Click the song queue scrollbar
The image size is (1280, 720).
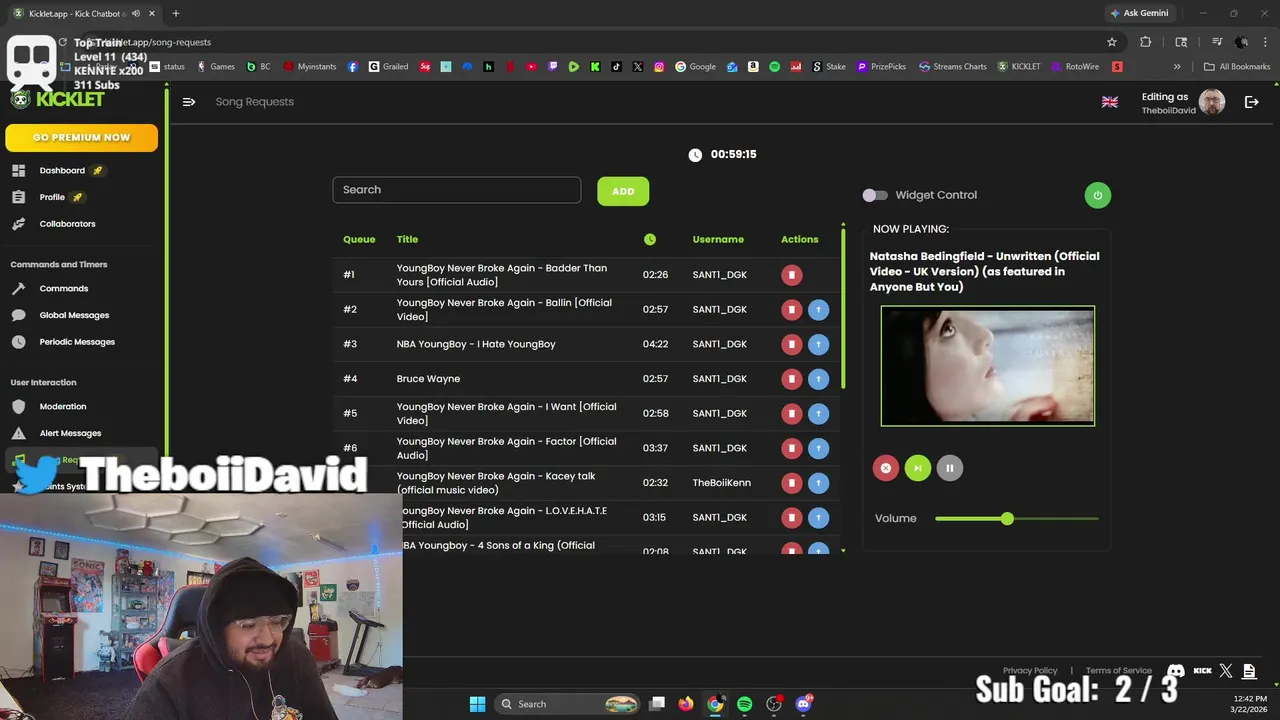(x=843, y=306)
